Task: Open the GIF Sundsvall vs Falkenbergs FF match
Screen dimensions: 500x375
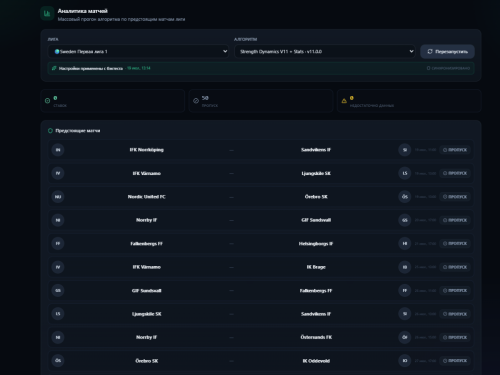Action: 261,291
